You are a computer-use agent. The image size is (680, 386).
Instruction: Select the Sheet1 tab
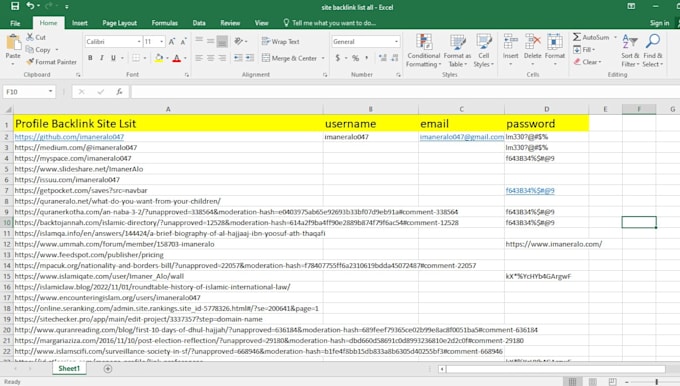(x=69, y=368)
